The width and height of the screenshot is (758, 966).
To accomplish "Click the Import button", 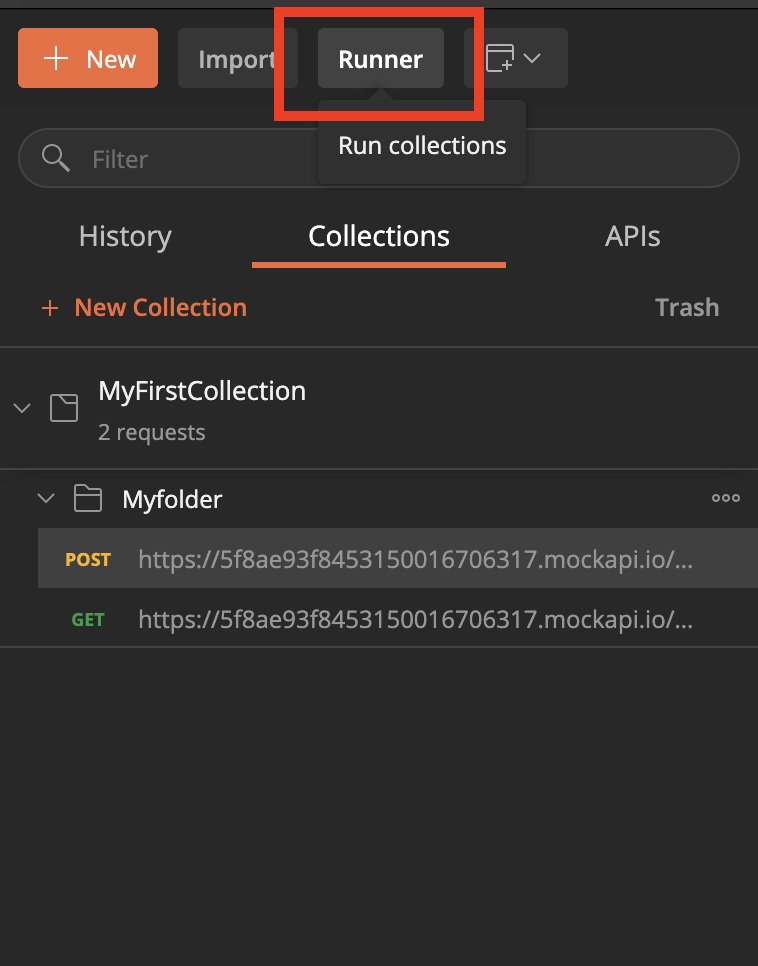I will (235, 59).
